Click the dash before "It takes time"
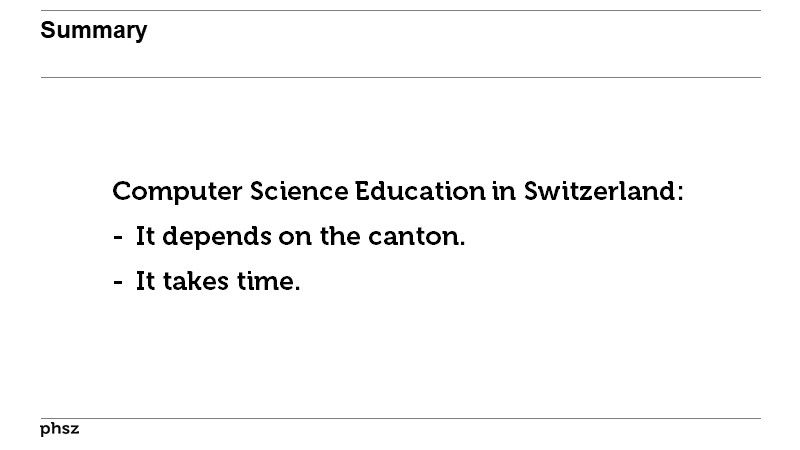The image size is (800, 450). pos(118,283)
